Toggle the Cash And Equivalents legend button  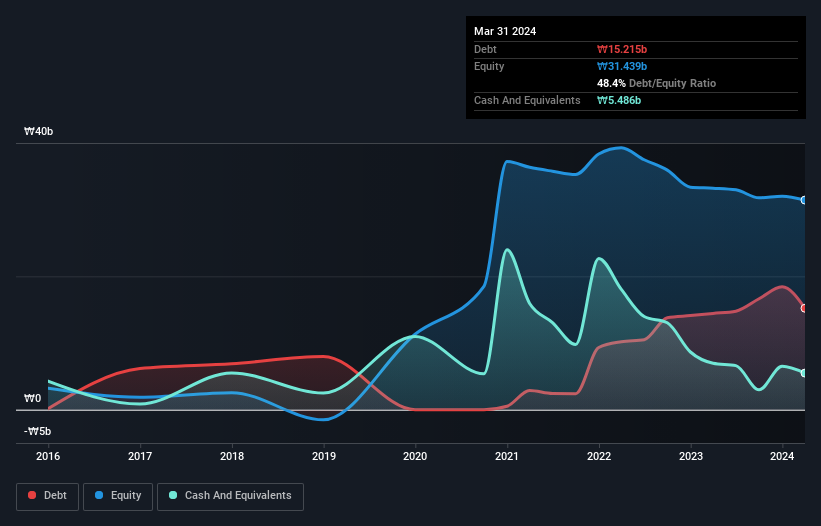(x=230, y=496)
